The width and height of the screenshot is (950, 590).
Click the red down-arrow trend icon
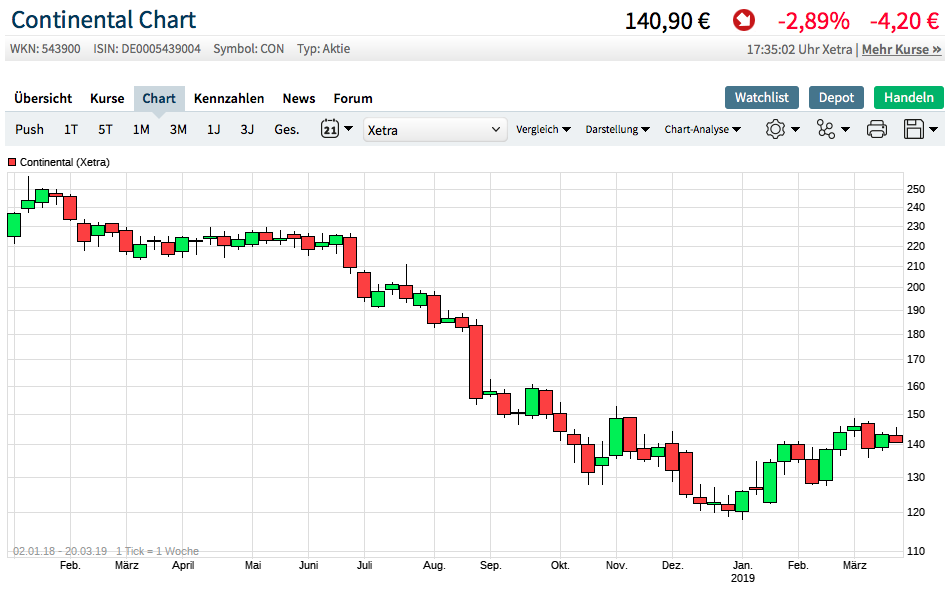(x=744, y=20)
